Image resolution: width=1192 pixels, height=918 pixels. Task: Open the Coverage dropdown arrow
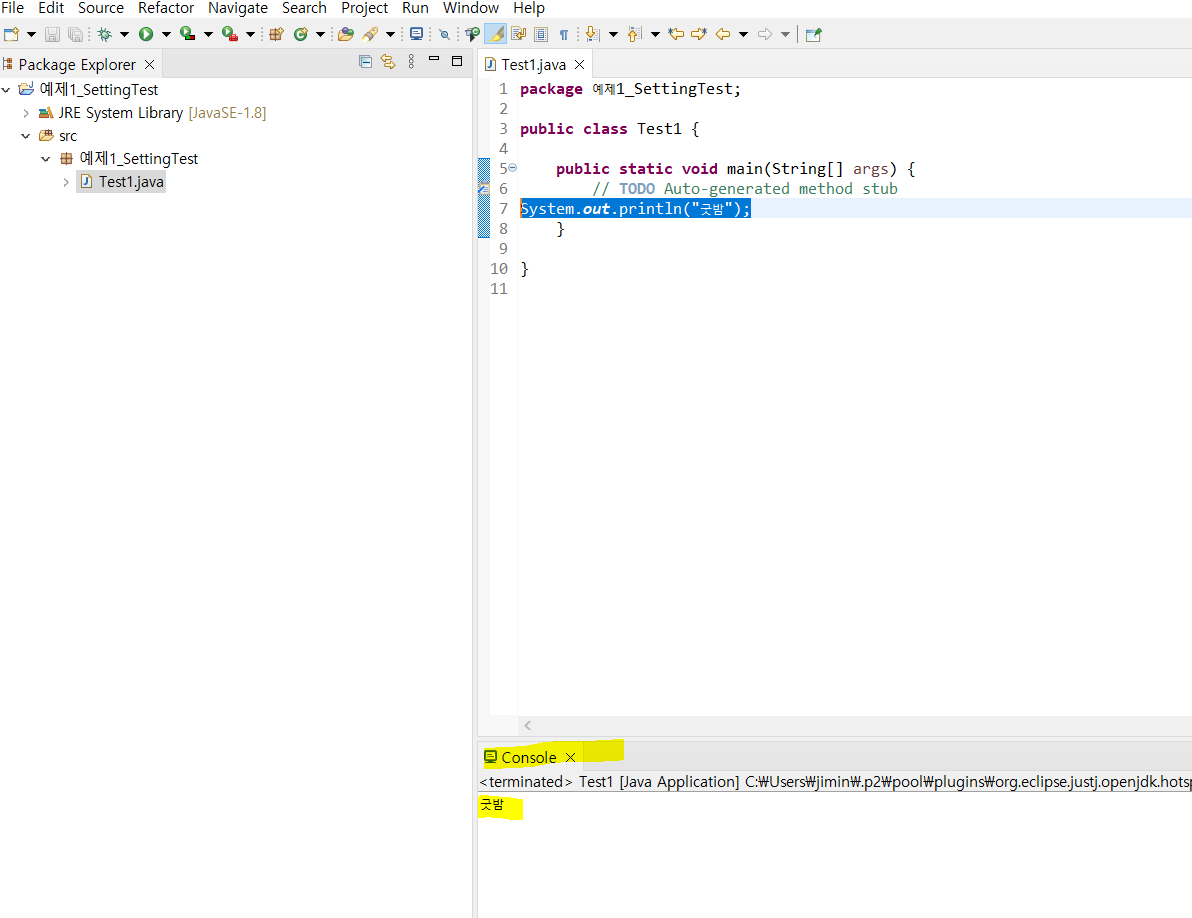(208, 34)
